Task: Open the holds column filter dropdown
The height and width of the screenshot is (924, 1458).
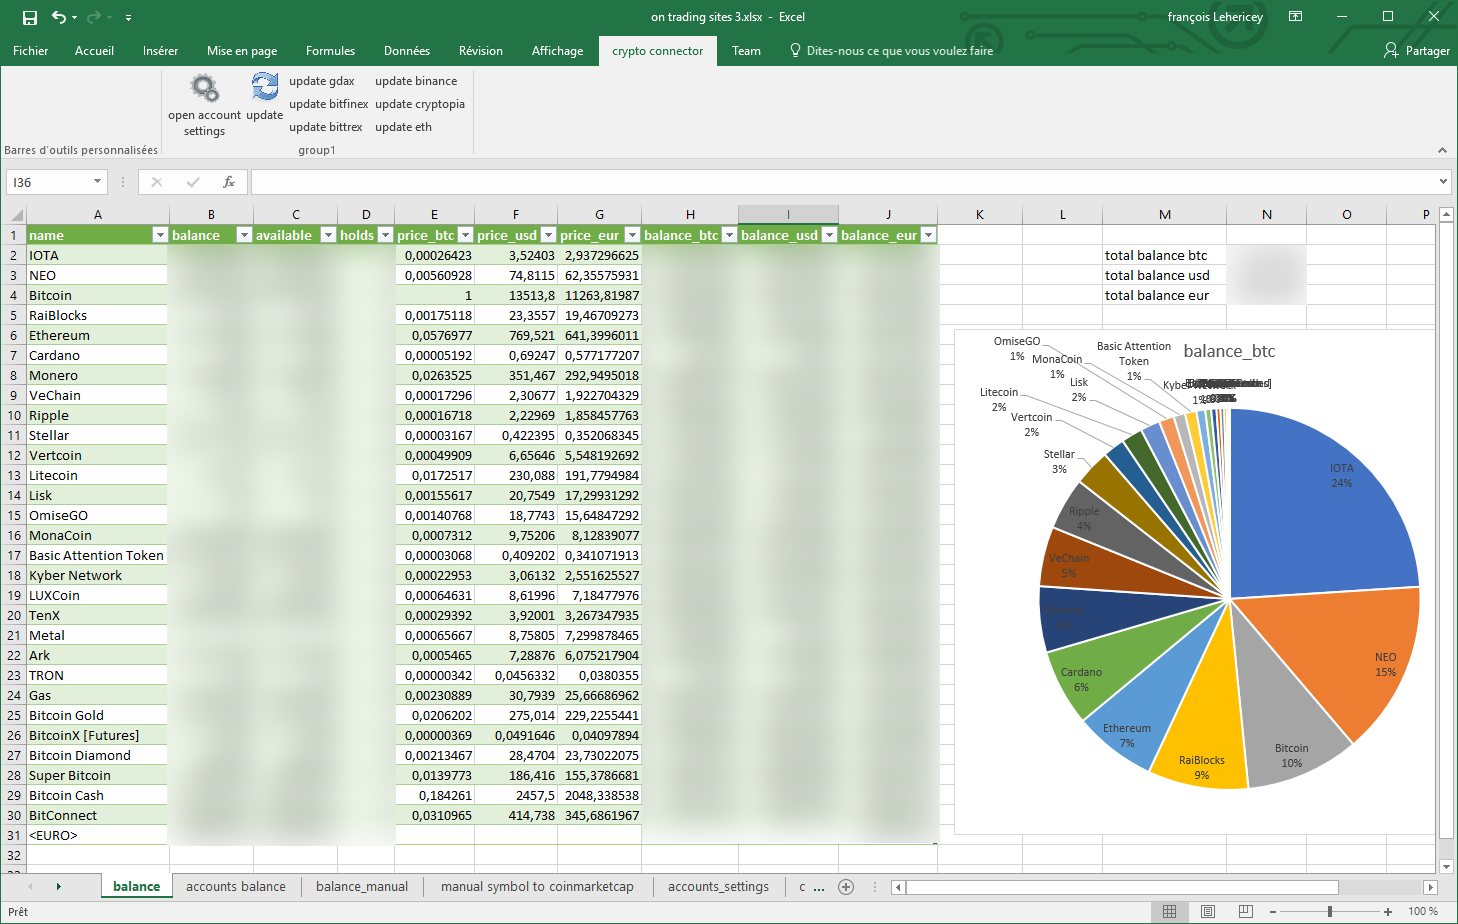Action: 385,235
